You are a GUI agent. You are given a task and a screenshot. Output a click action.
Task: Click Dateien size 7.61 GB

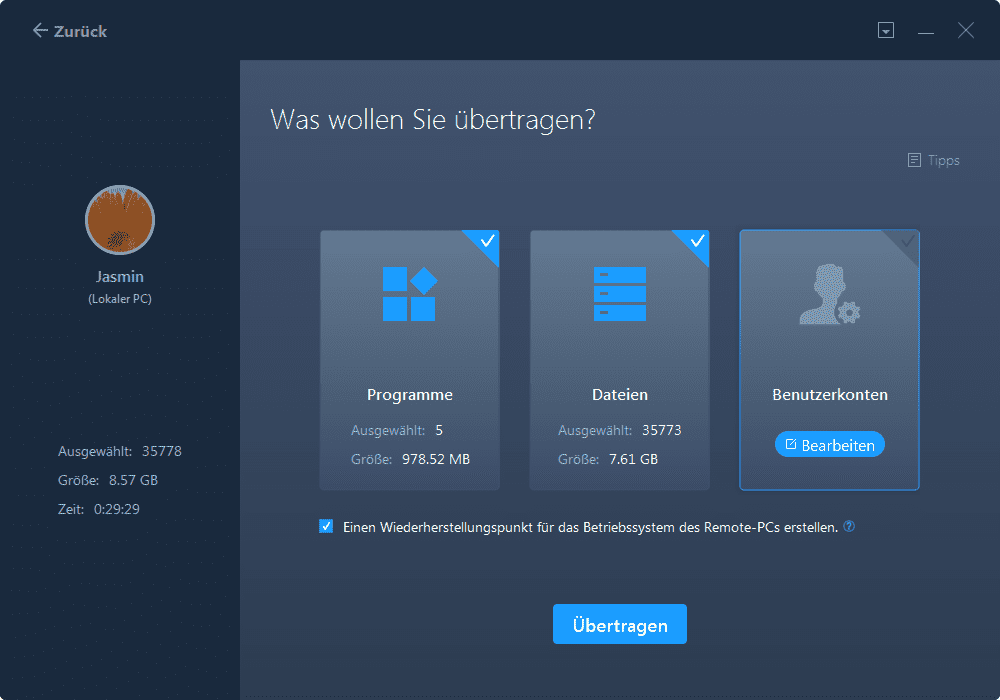[x=633, y=459]
